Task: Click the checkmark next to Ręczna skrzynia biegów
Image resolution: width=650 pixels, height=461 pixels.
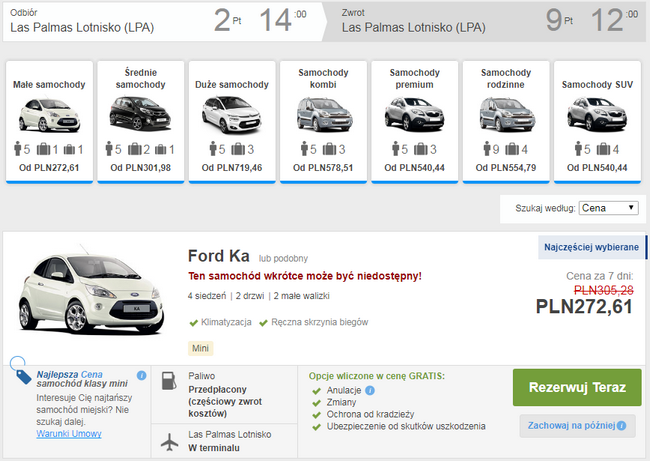Action: (263, 323)
